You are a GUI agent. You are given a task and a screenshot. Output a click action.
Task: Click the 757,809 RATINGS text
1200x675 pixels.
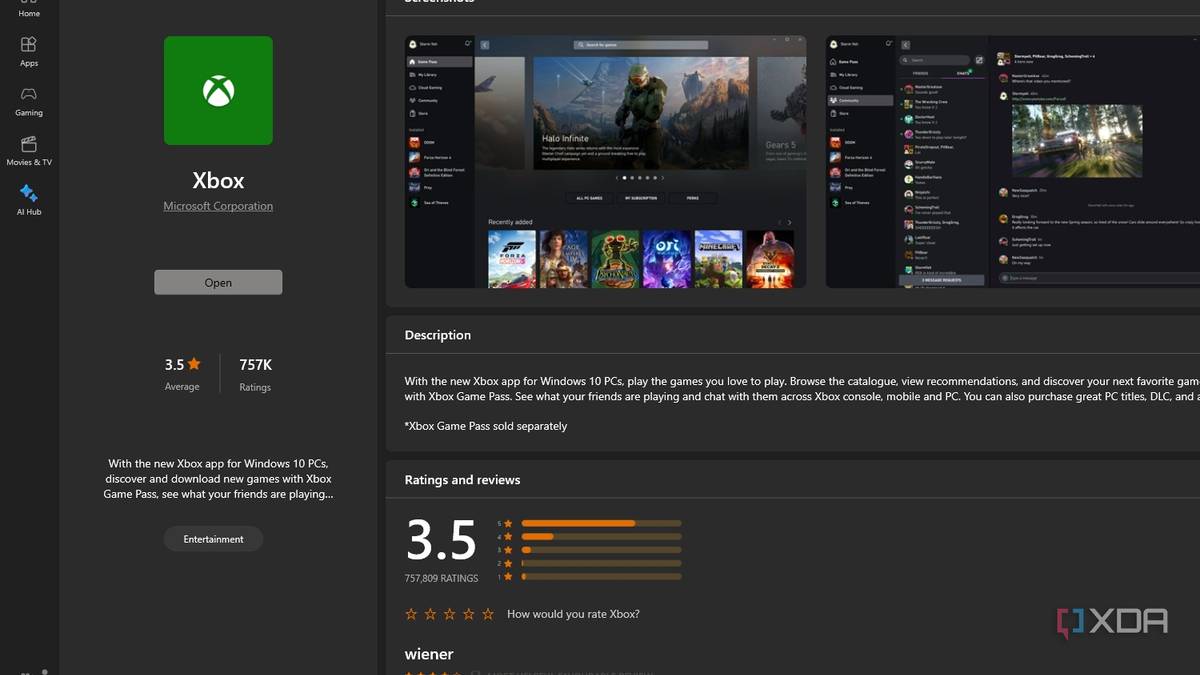(441, 578)
